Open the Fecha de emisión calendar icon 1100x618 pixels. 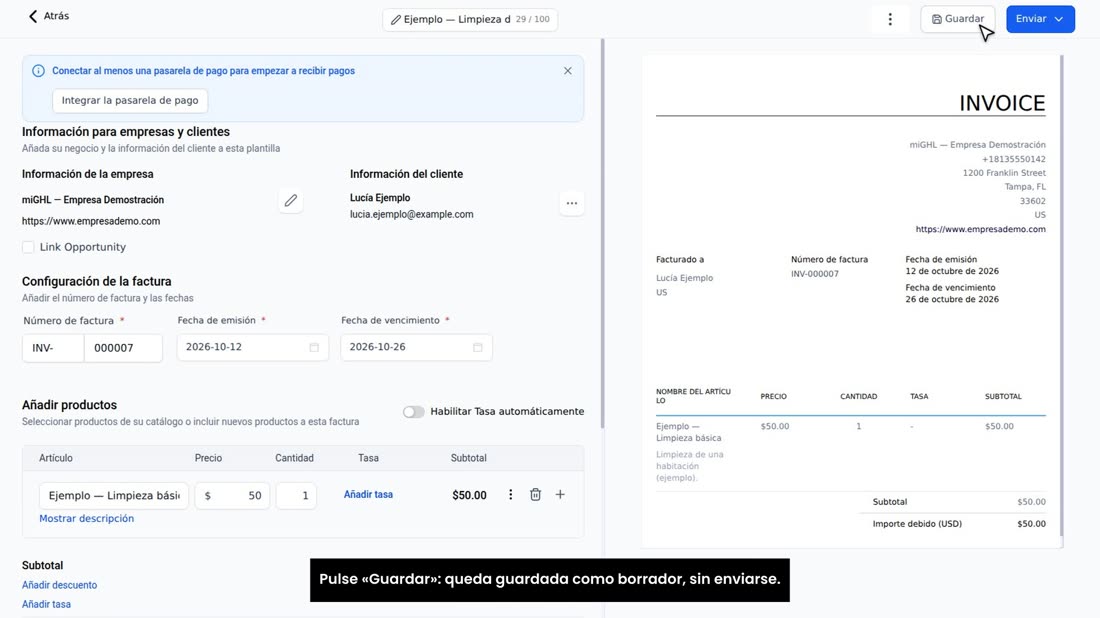click(x=314, y=347)
